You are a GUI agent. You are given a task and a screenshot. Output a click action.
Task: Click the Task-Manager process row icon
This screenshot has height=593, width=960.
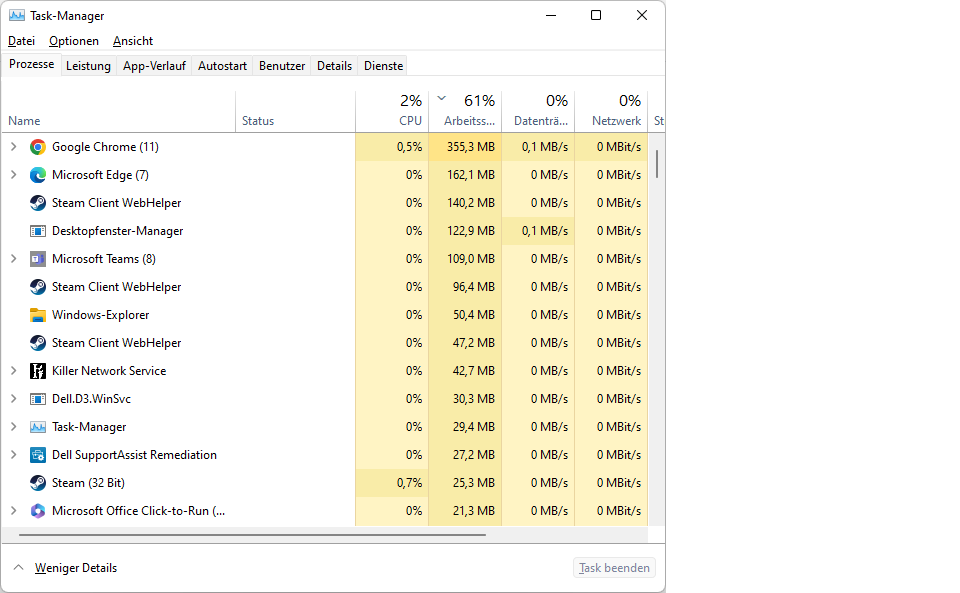pyautogui.click(x=38, y=427)
